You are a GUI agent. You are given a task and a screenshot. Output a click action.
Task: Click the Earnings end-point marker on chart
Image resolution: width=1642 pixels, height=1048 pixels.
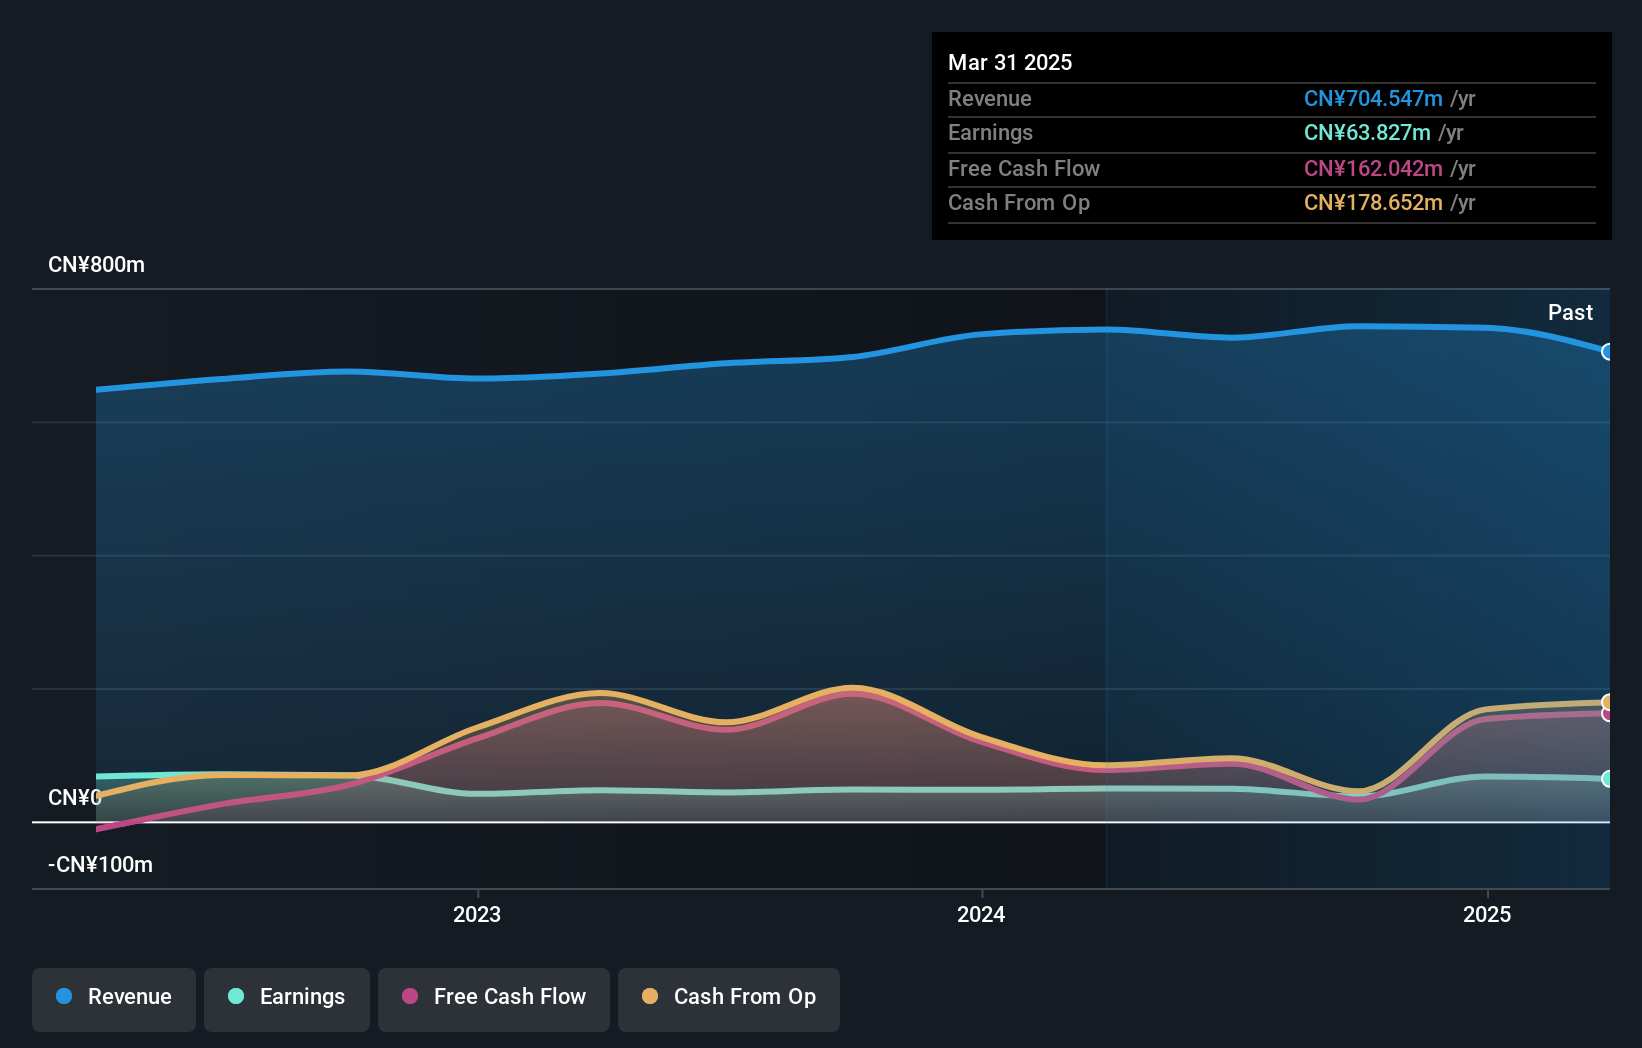(x=1608, y=779)
